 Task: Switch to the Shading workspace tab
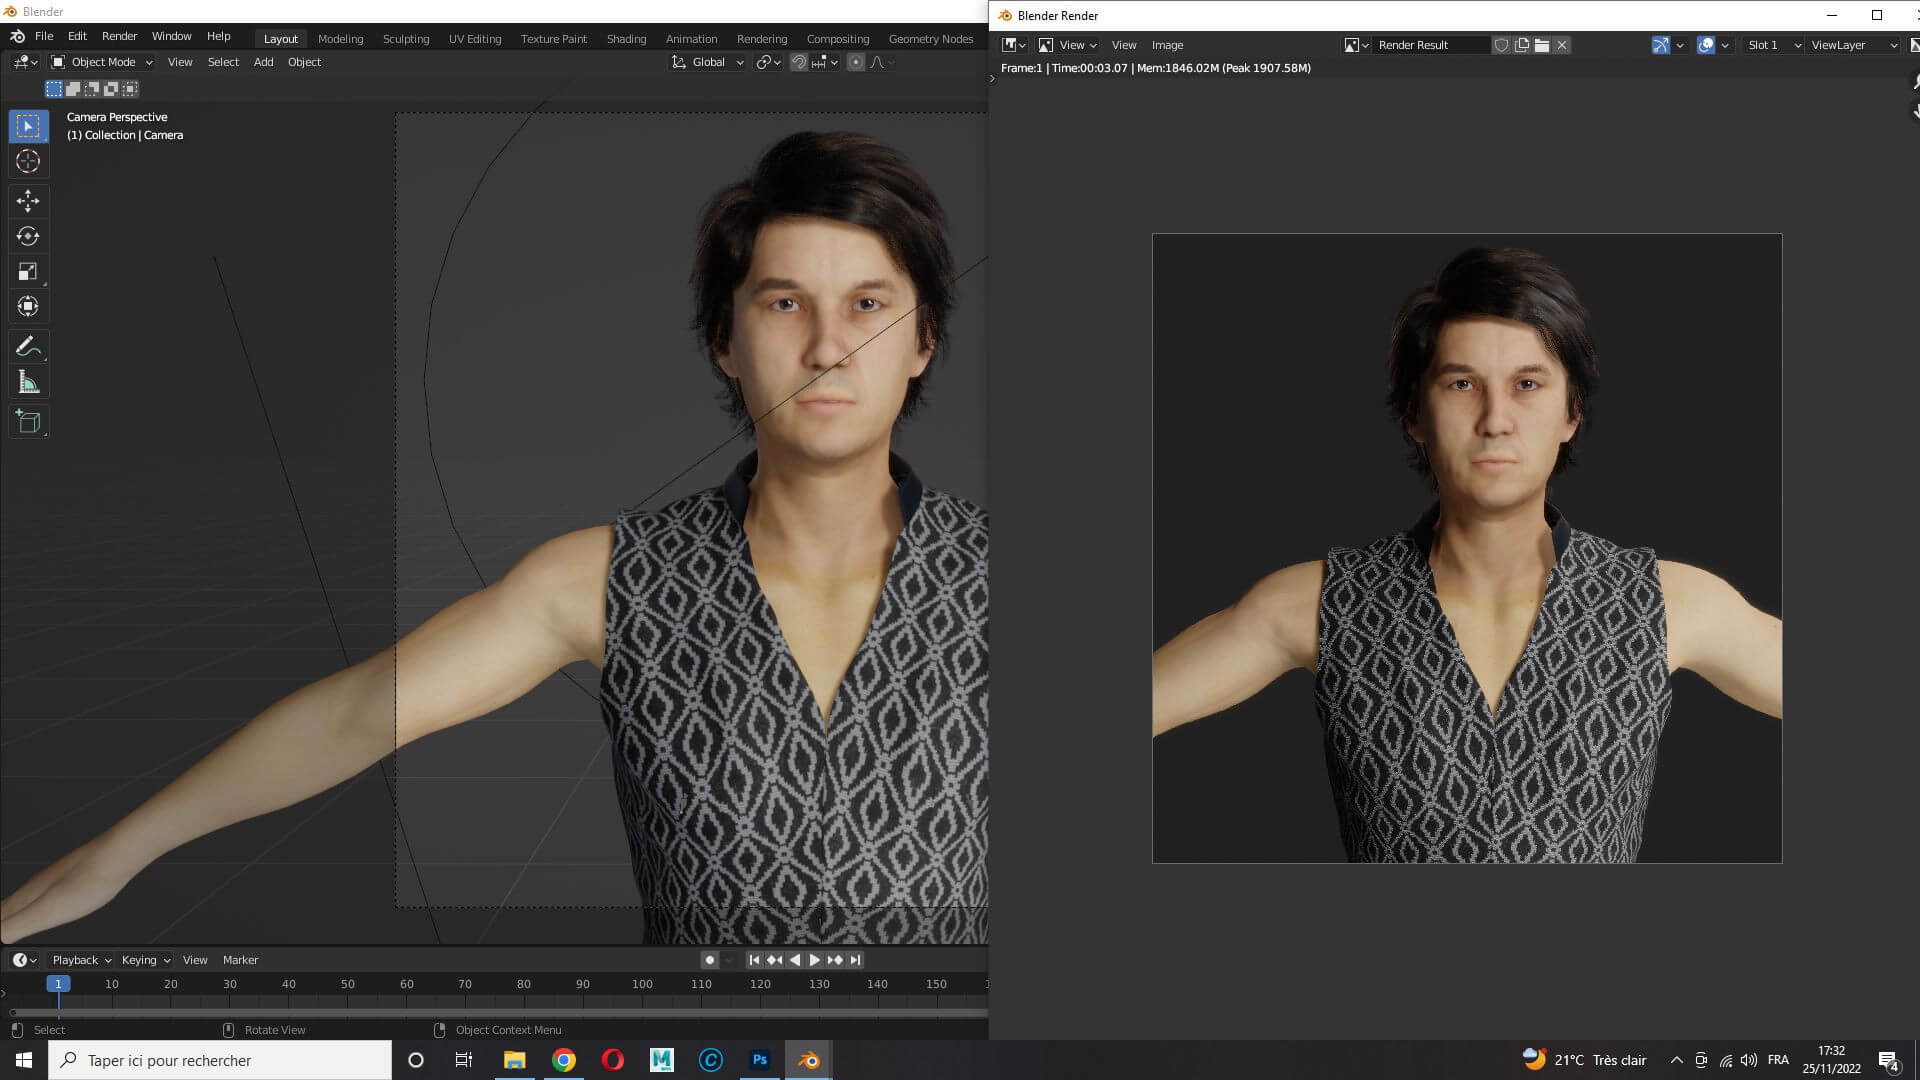coord(626,39)
